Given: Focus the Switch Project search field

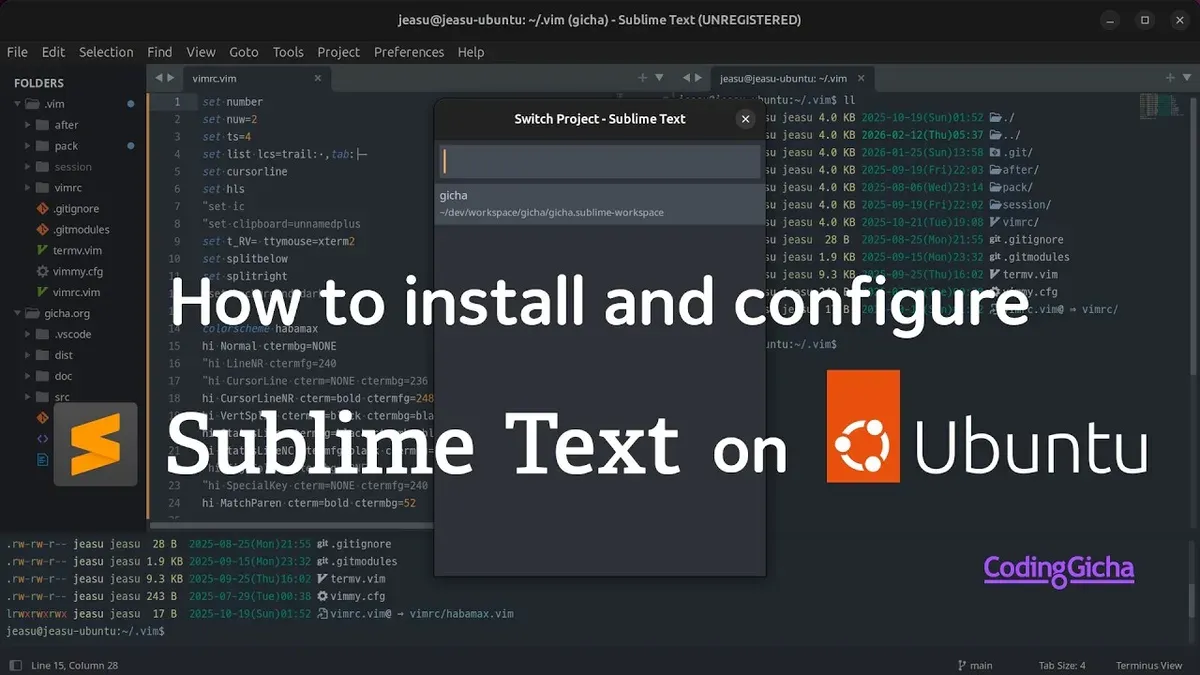Looking at the screenshot, I should (x=600, y=161).
